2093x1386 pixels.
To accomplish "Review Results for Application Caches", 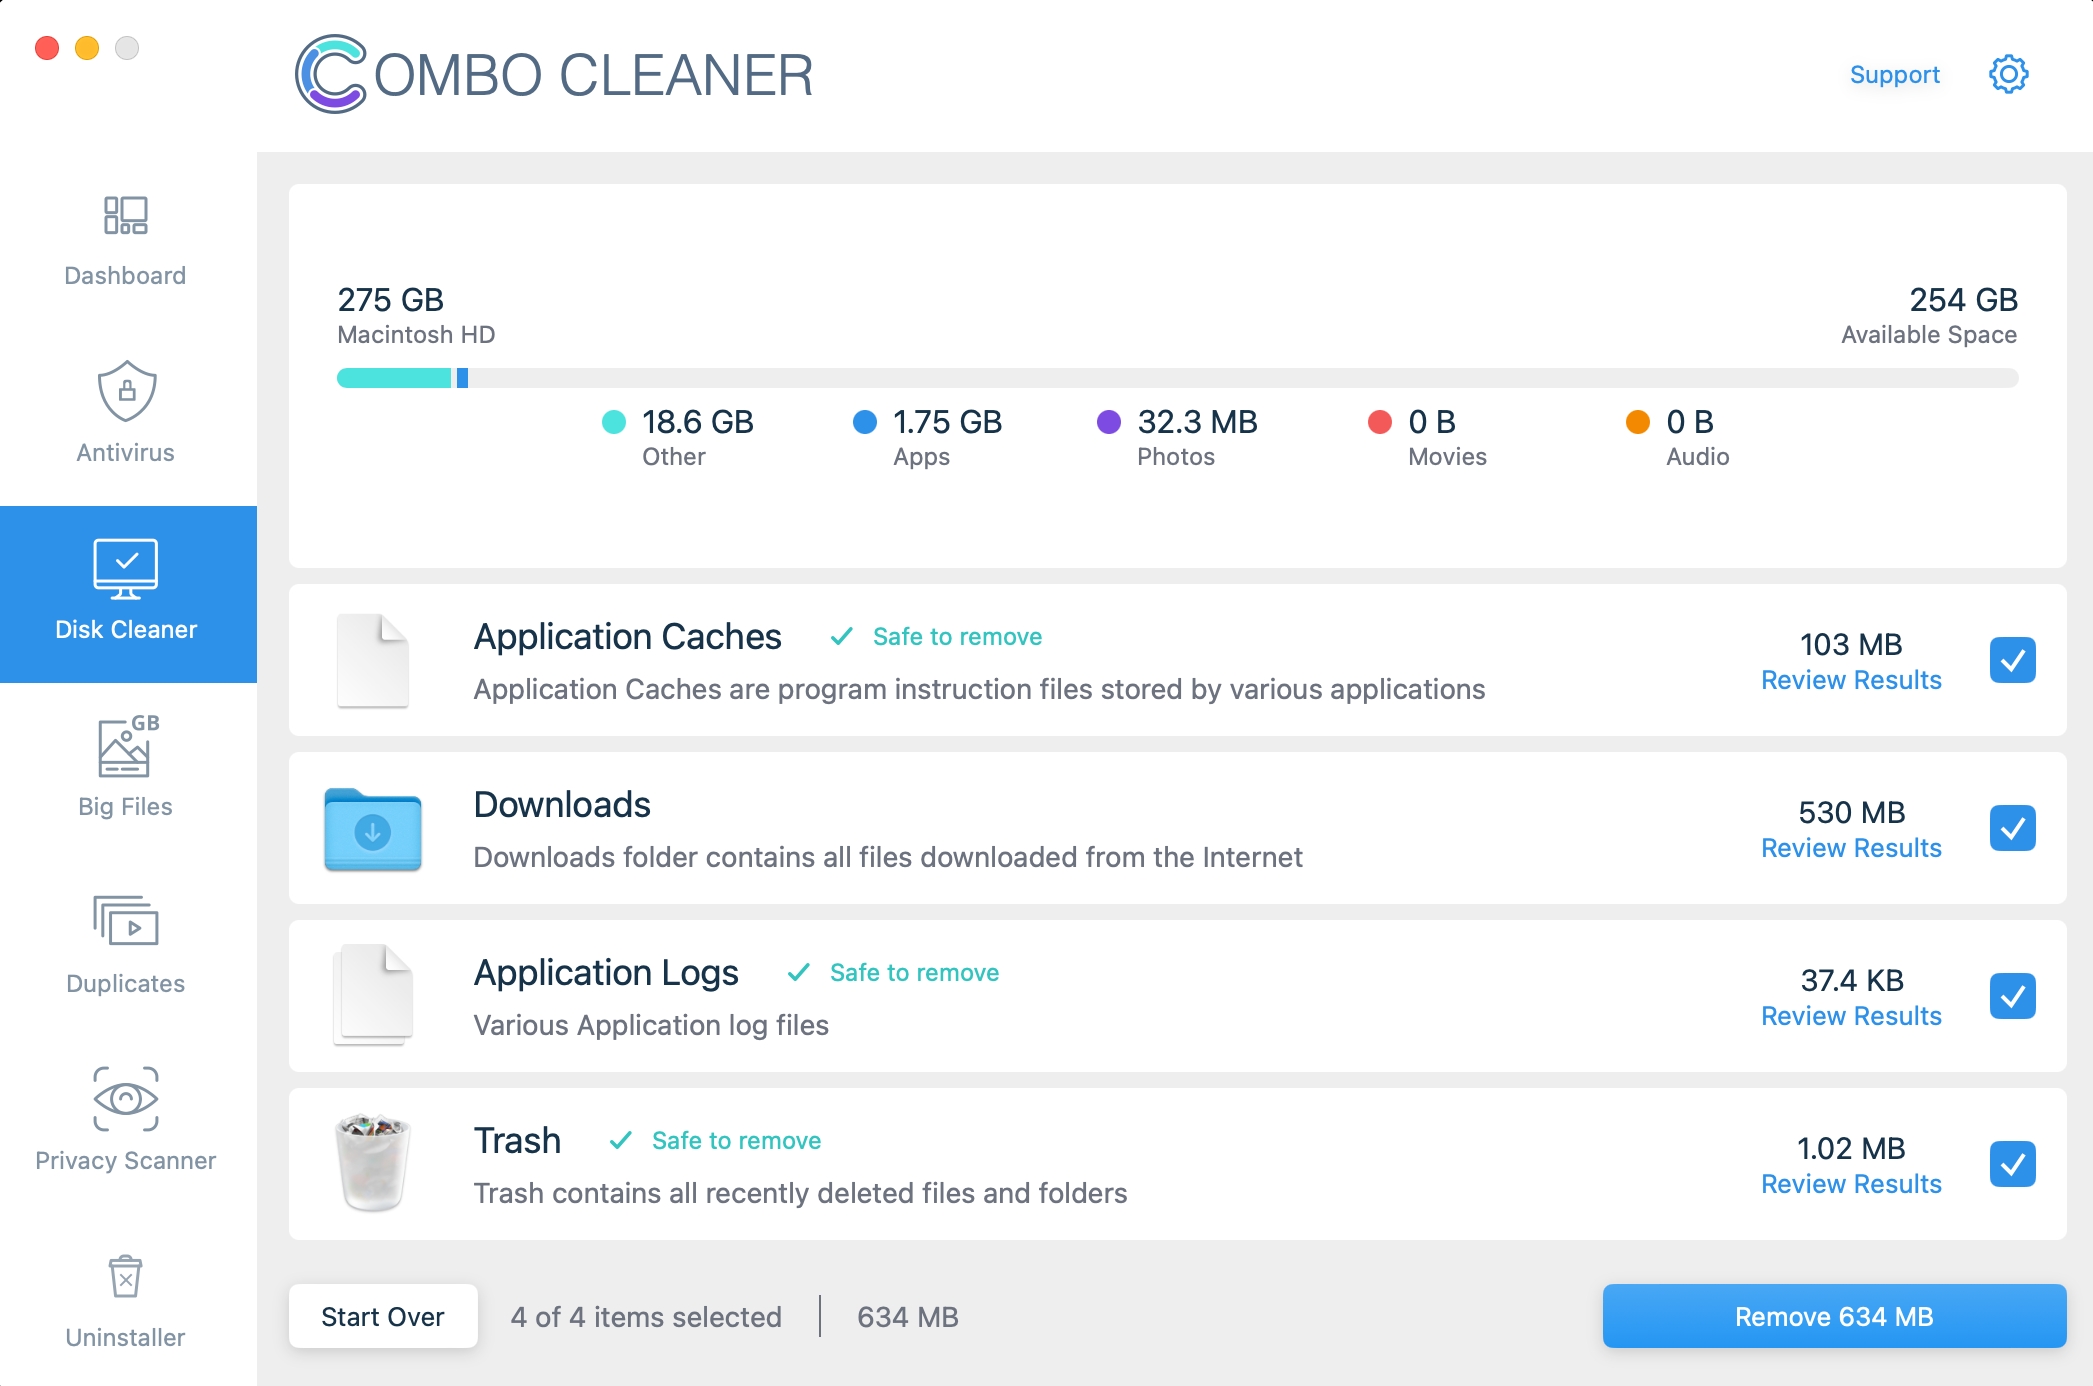I will [x=1851, y=680].
